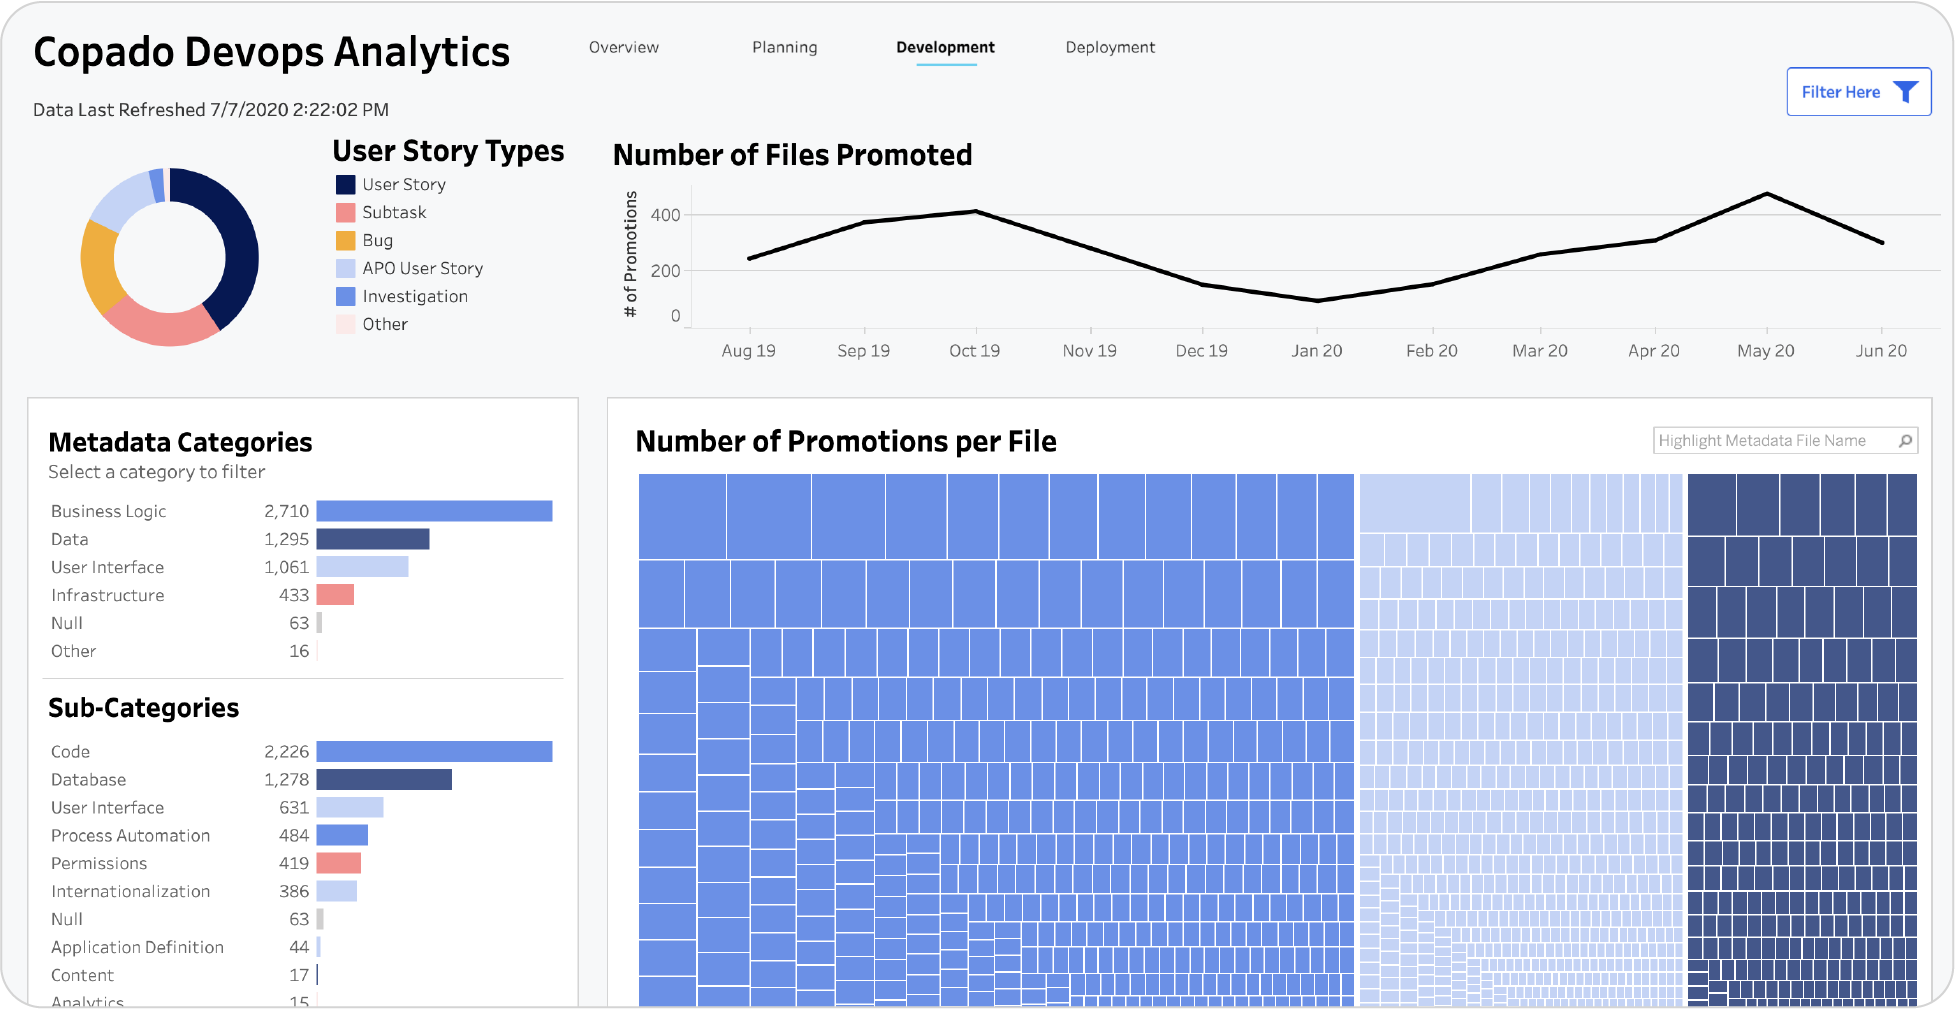Click the Investigation legend color swatch
Screen dimensions: 1955x1009
(x=346, y=297)
